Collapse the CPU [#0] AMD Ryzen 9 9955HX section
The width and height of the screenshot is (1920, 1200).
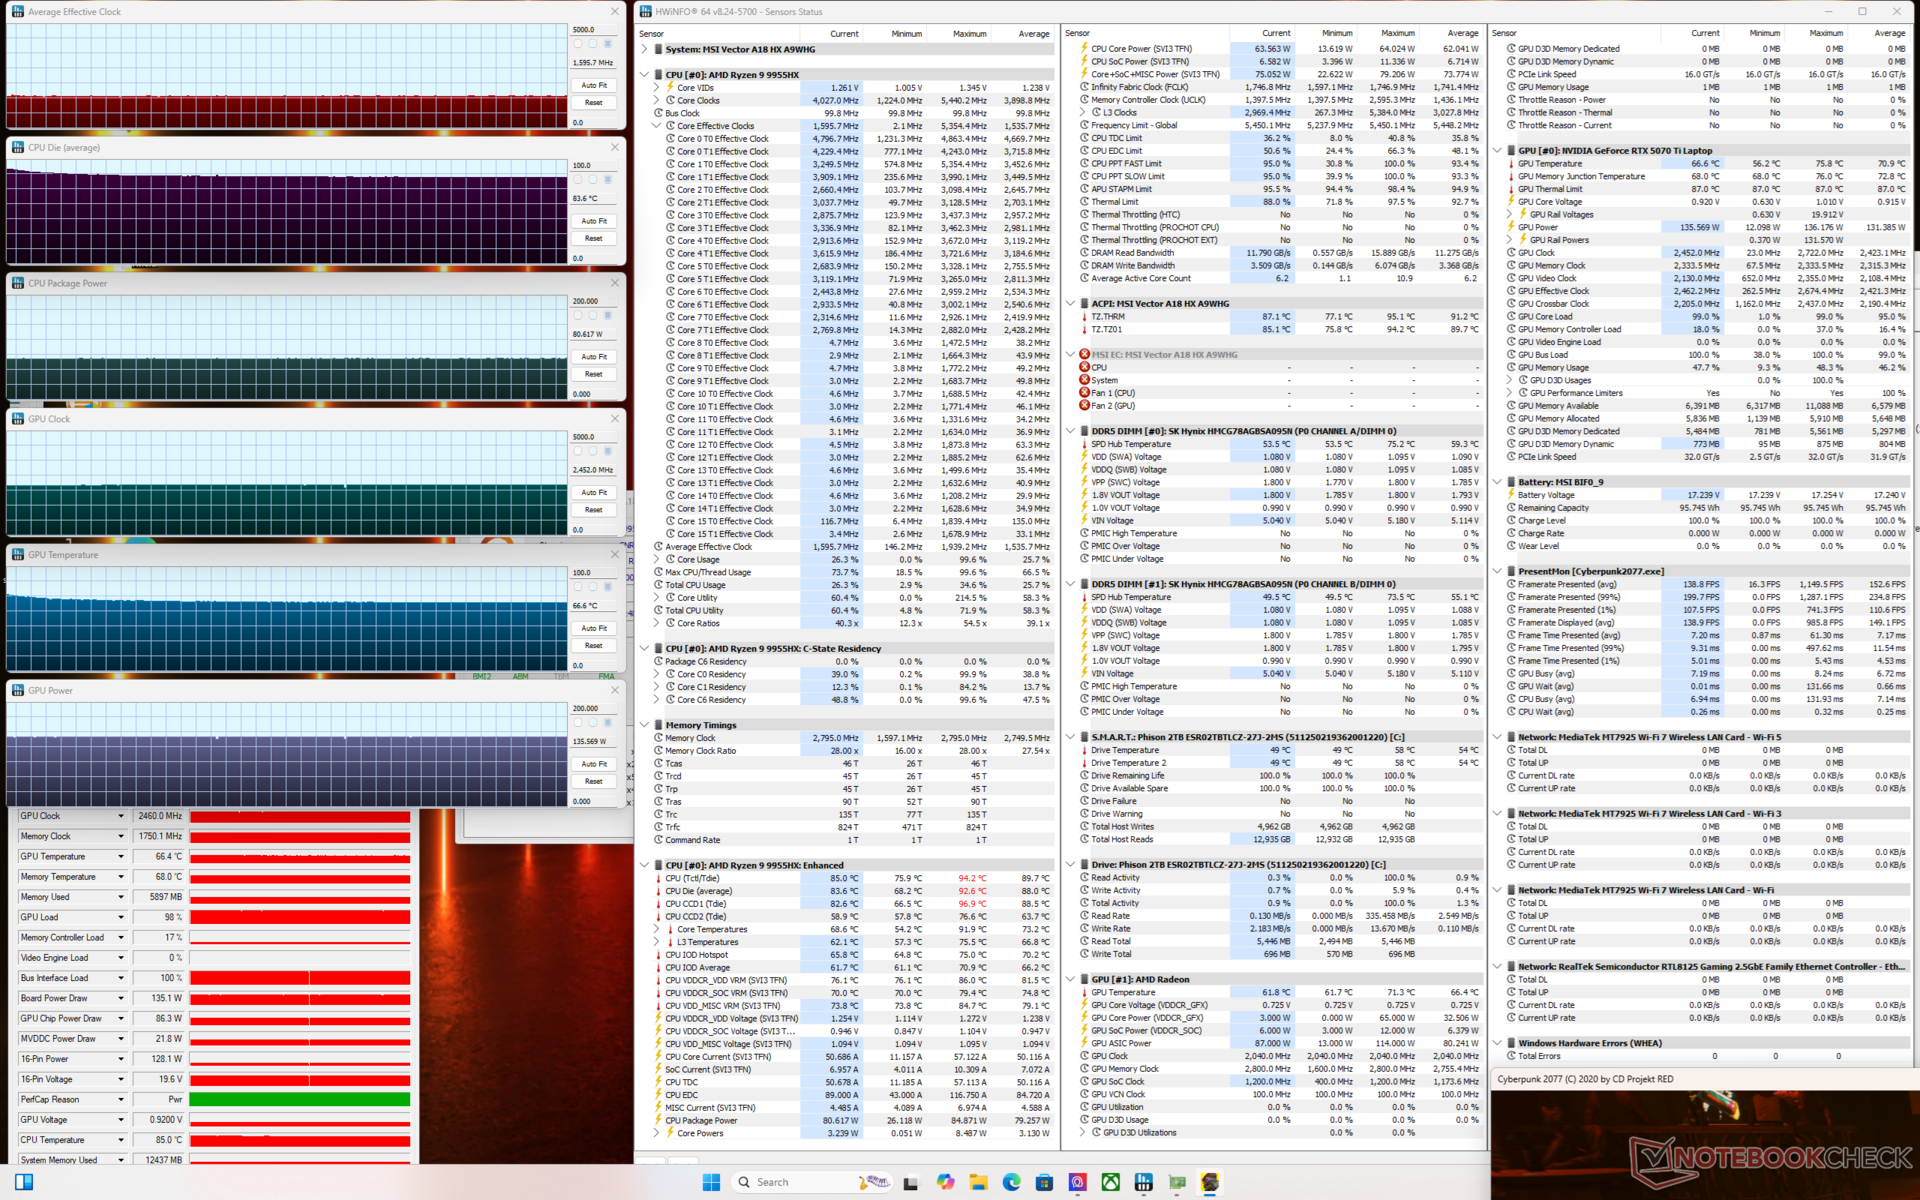tap(645, 75)
